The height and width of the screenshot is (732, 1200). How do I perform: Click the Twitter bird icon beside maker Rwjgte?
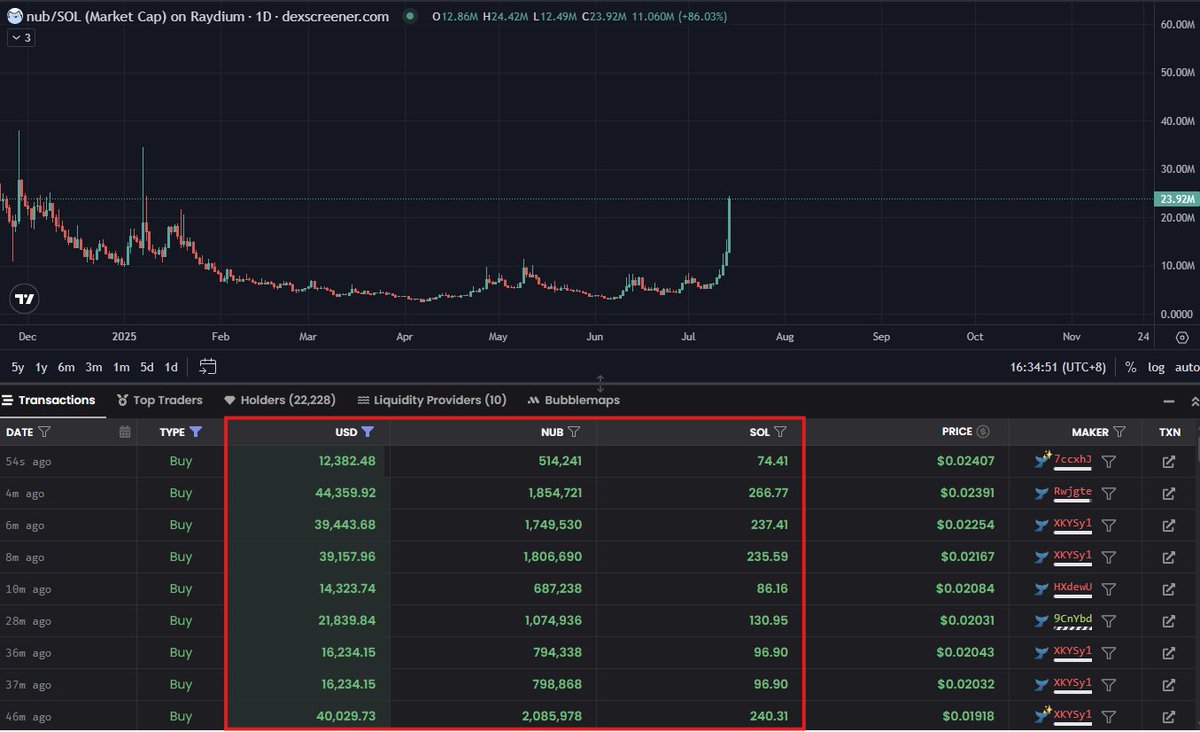(x=1040, y=493)
